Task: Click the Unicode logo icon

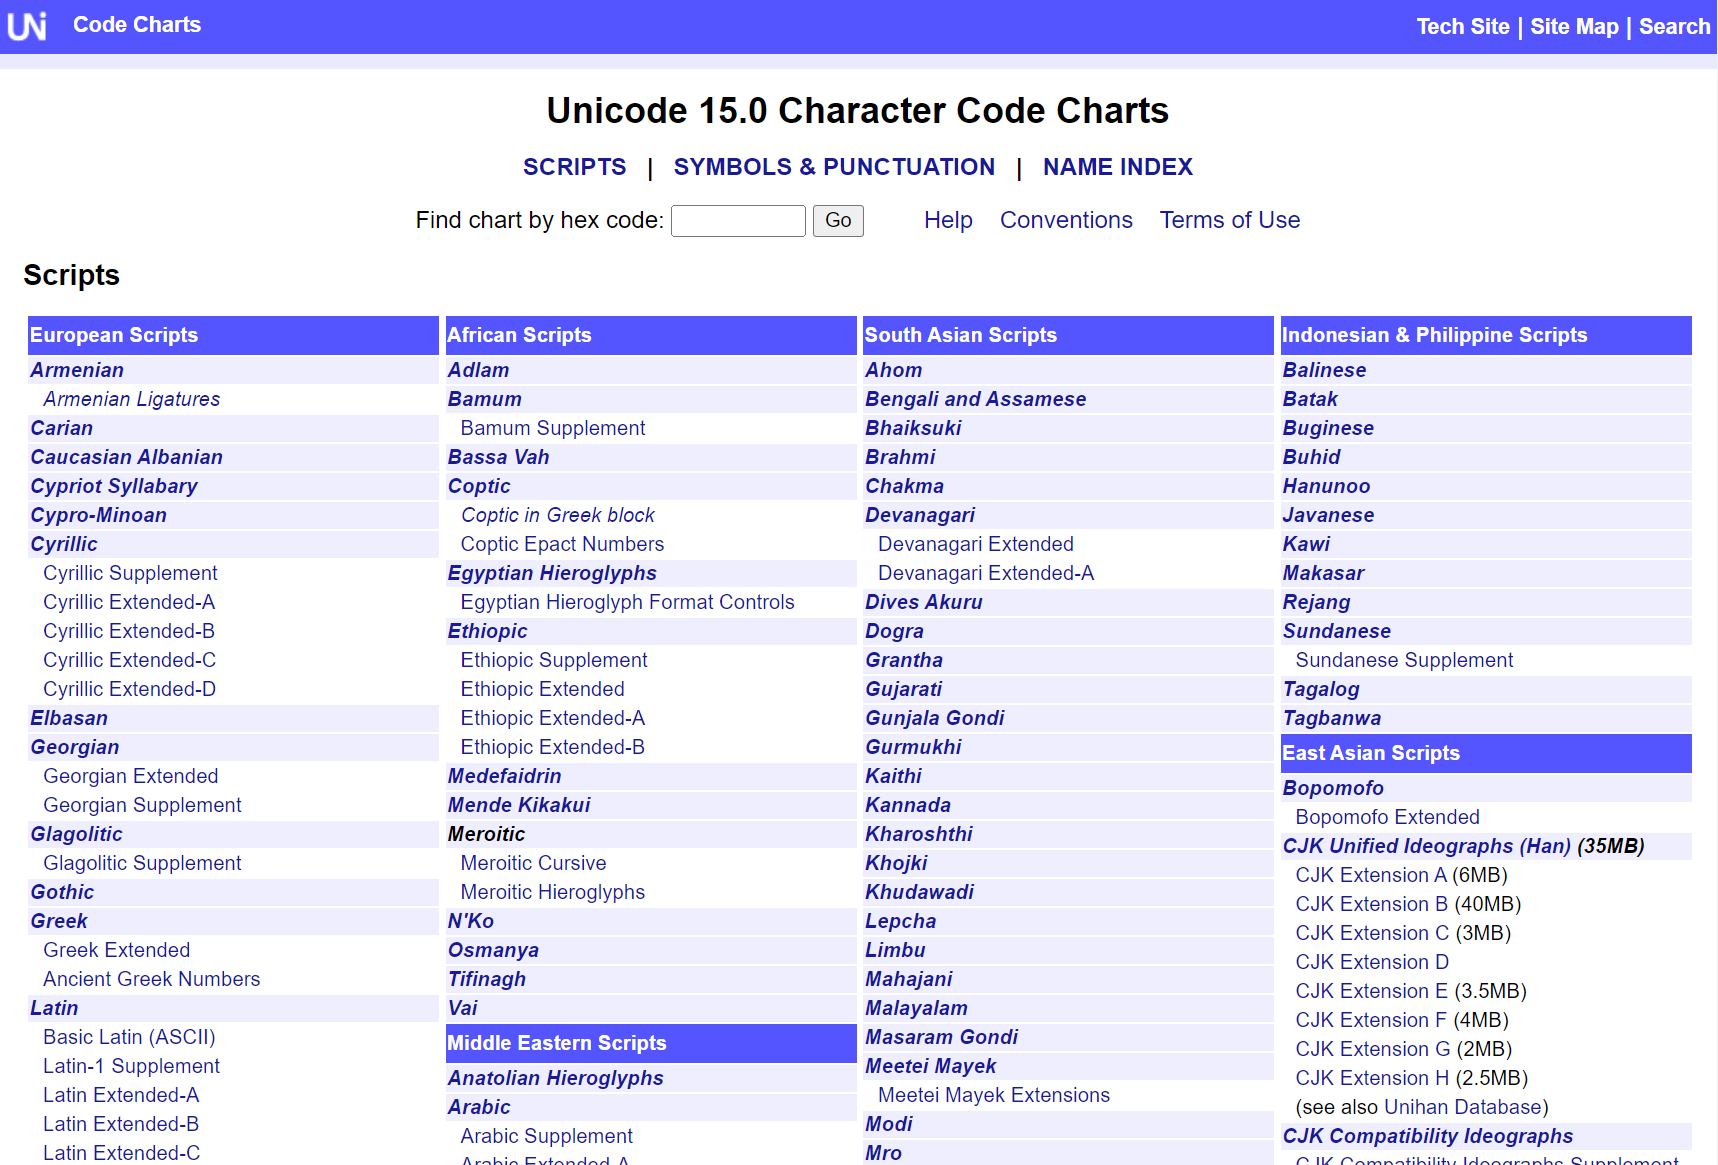Action: (27, 26)
